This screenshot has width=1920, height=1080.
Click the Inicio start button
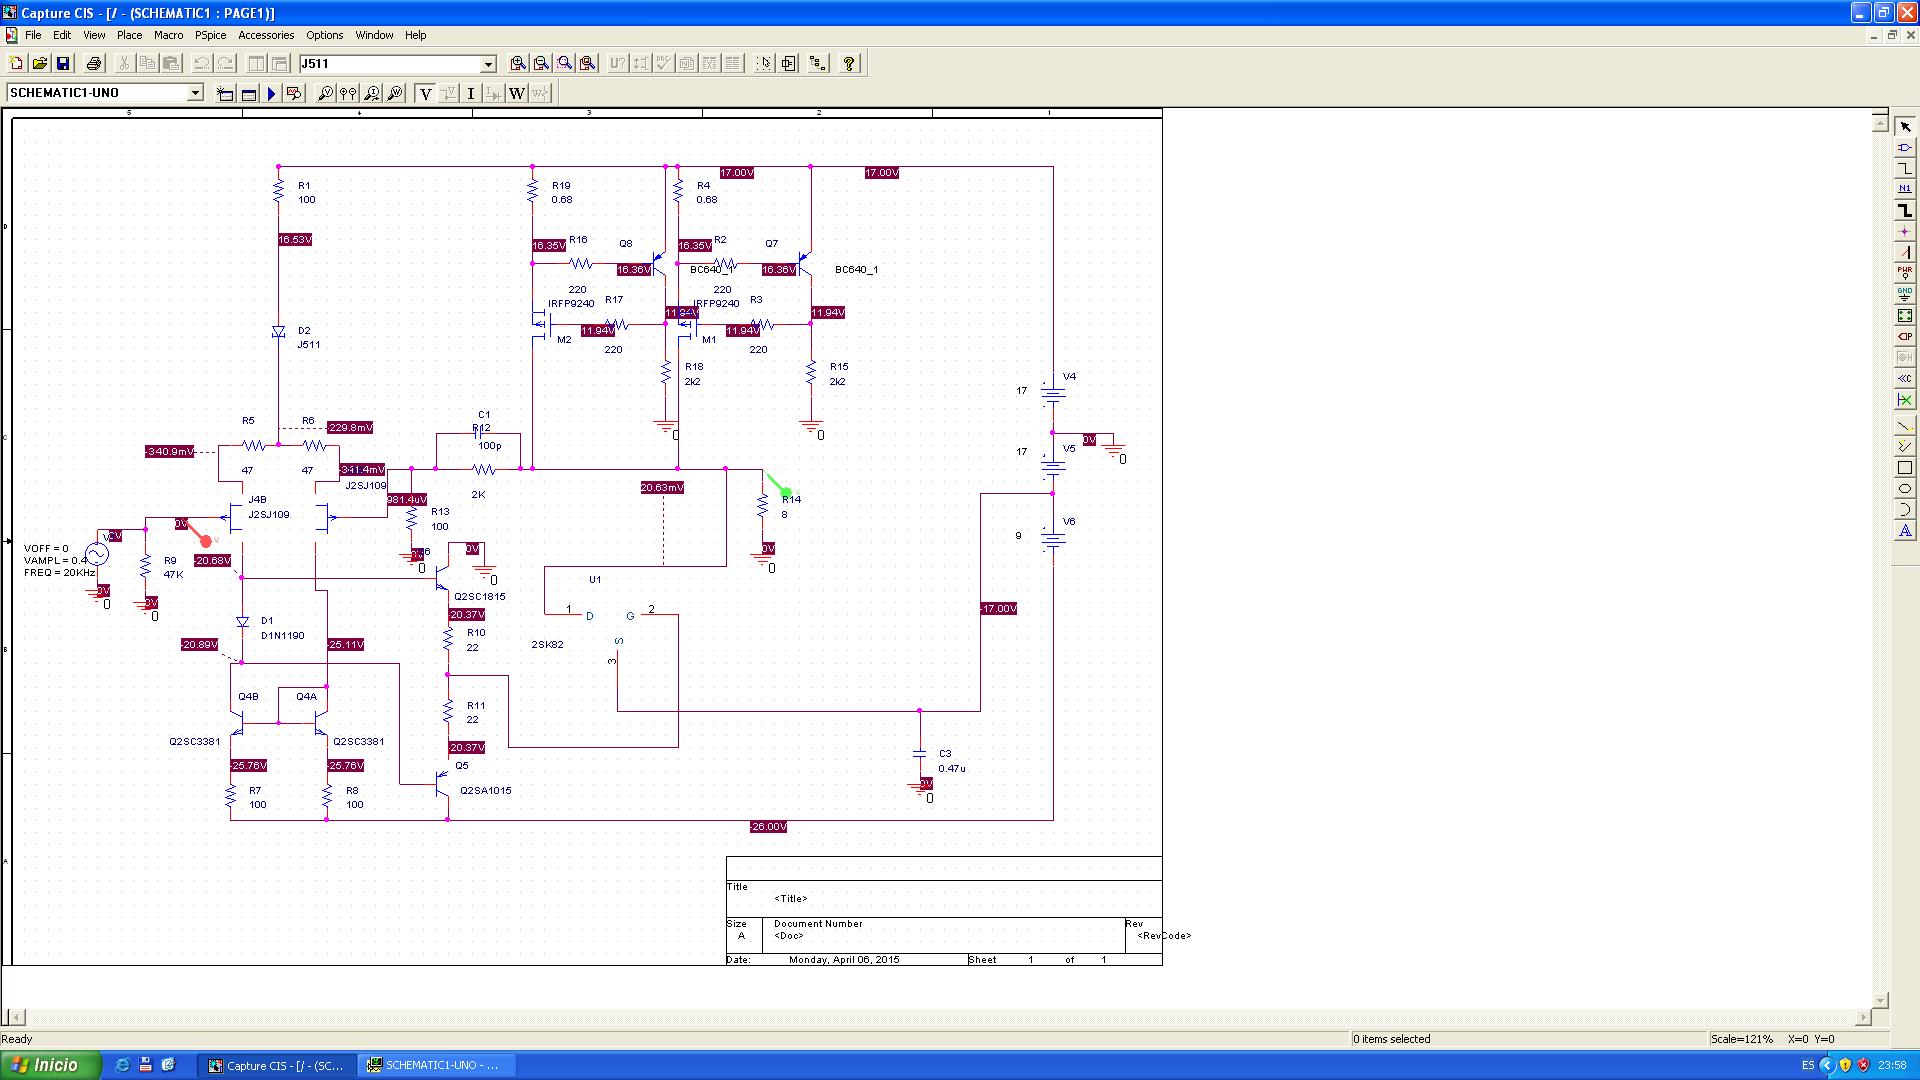pos(51,1065)
